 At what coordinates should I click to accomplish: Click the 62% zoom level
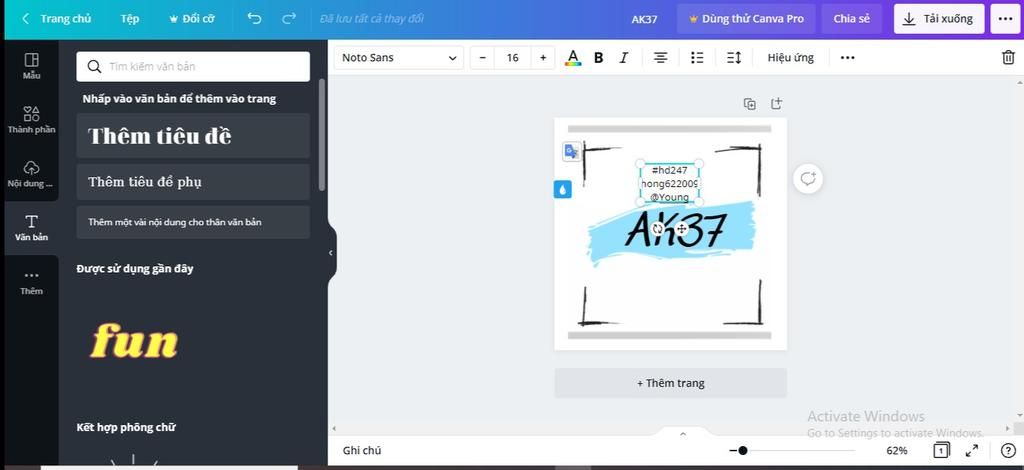pyautogui.click(x=897, y=450)
